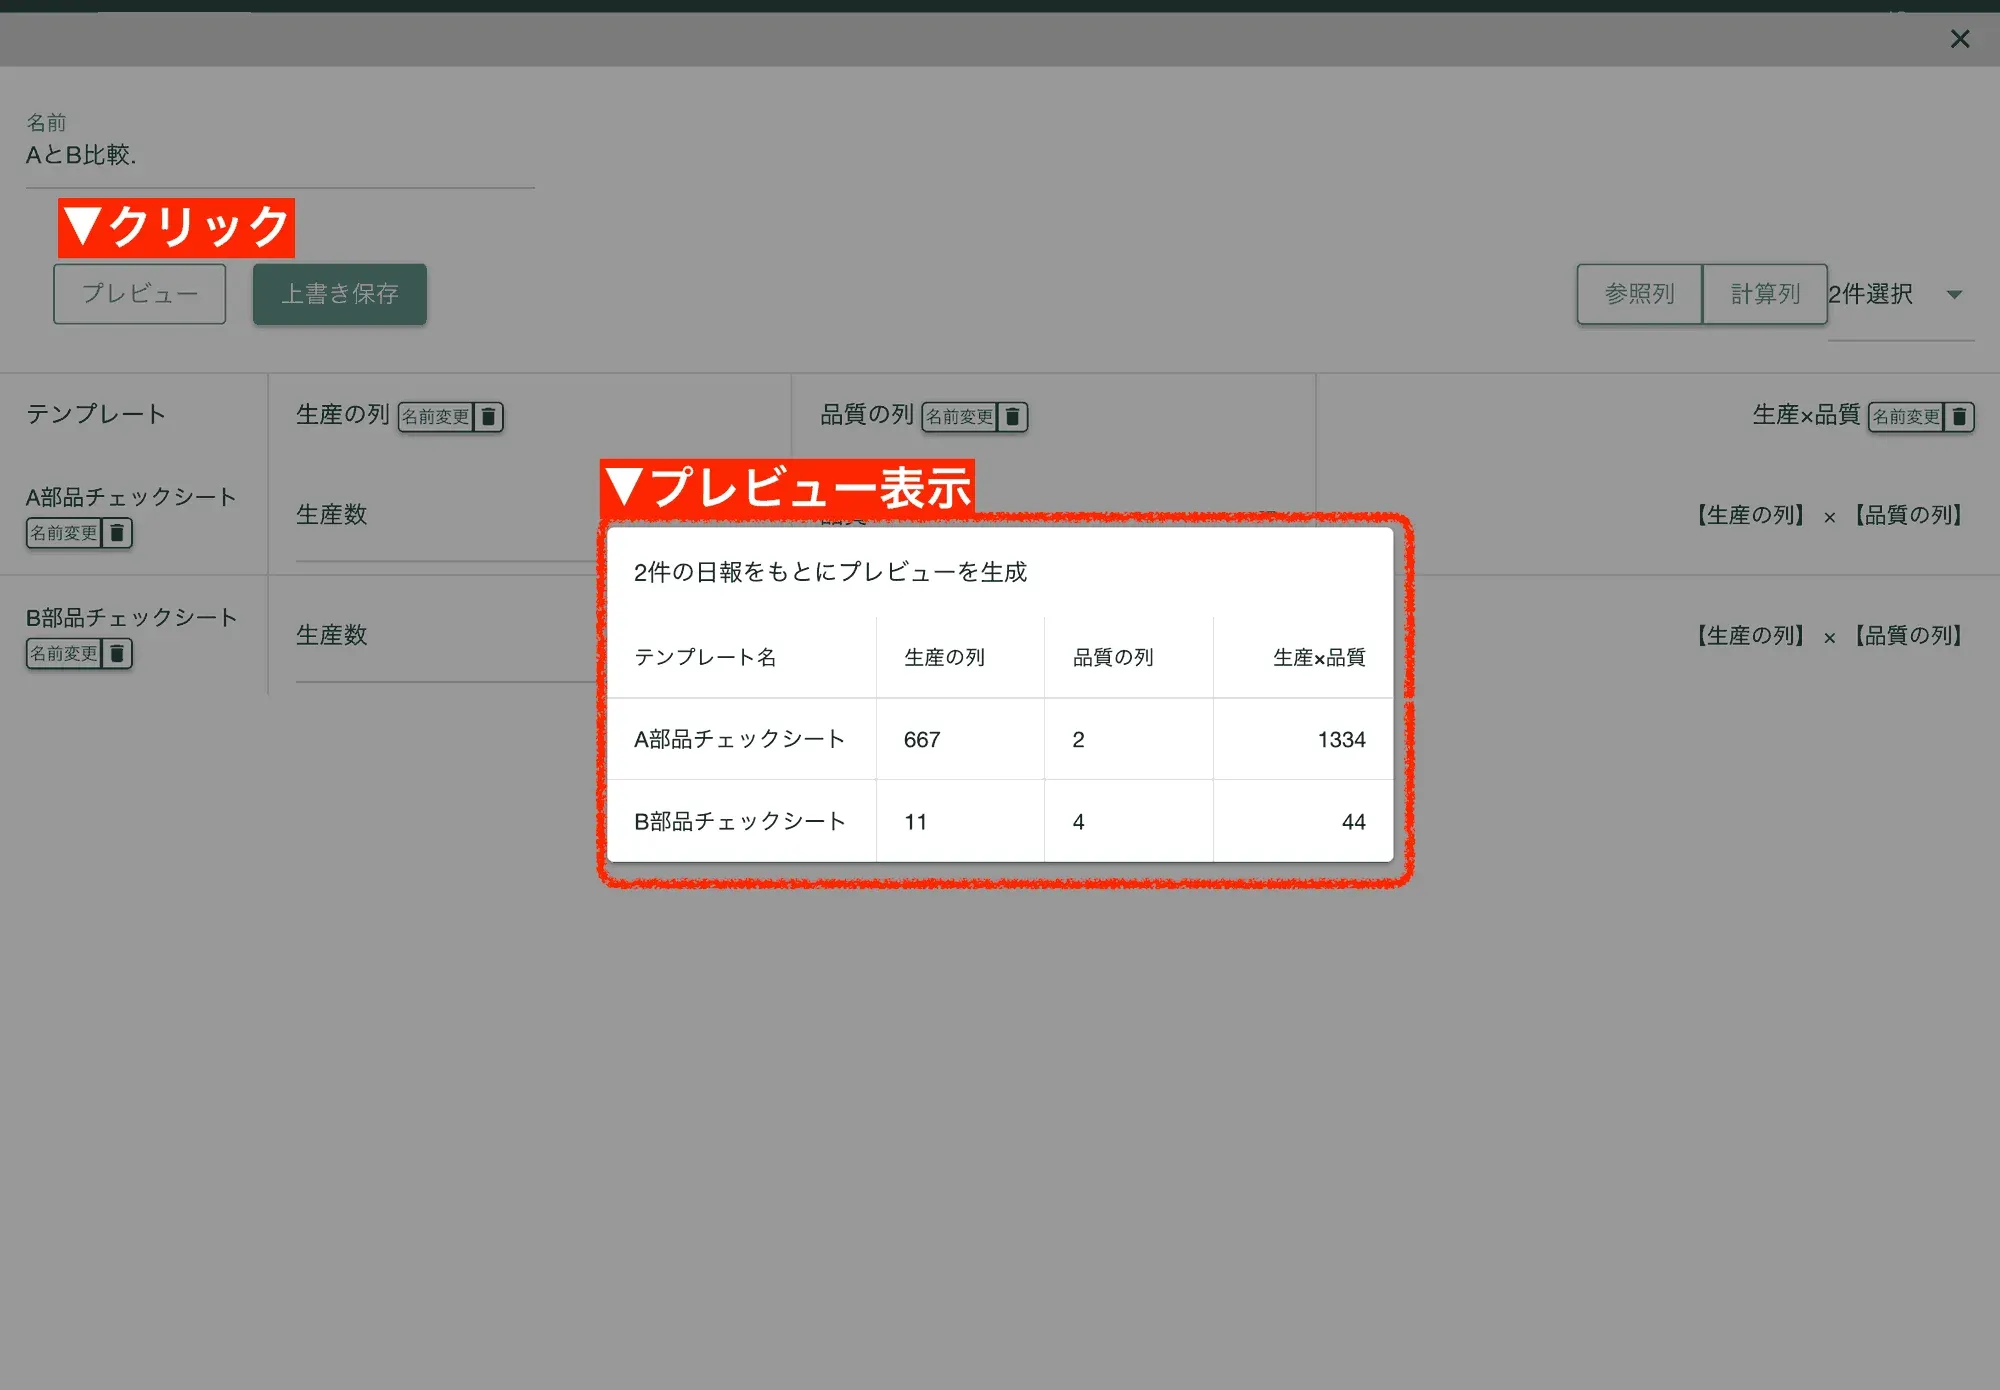This screenshot has width=2000, height=1390.
Task: Click the プレビュー button
Action: (139, 293)
